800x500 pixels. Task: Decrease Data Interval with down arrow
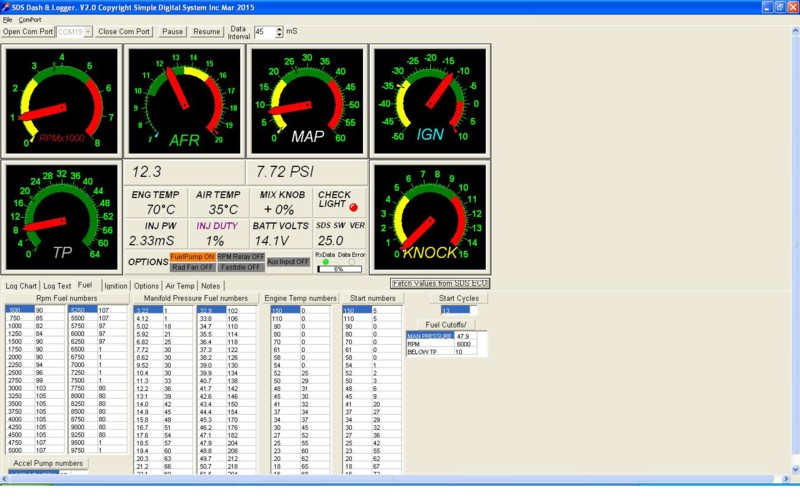click(280, 36)
